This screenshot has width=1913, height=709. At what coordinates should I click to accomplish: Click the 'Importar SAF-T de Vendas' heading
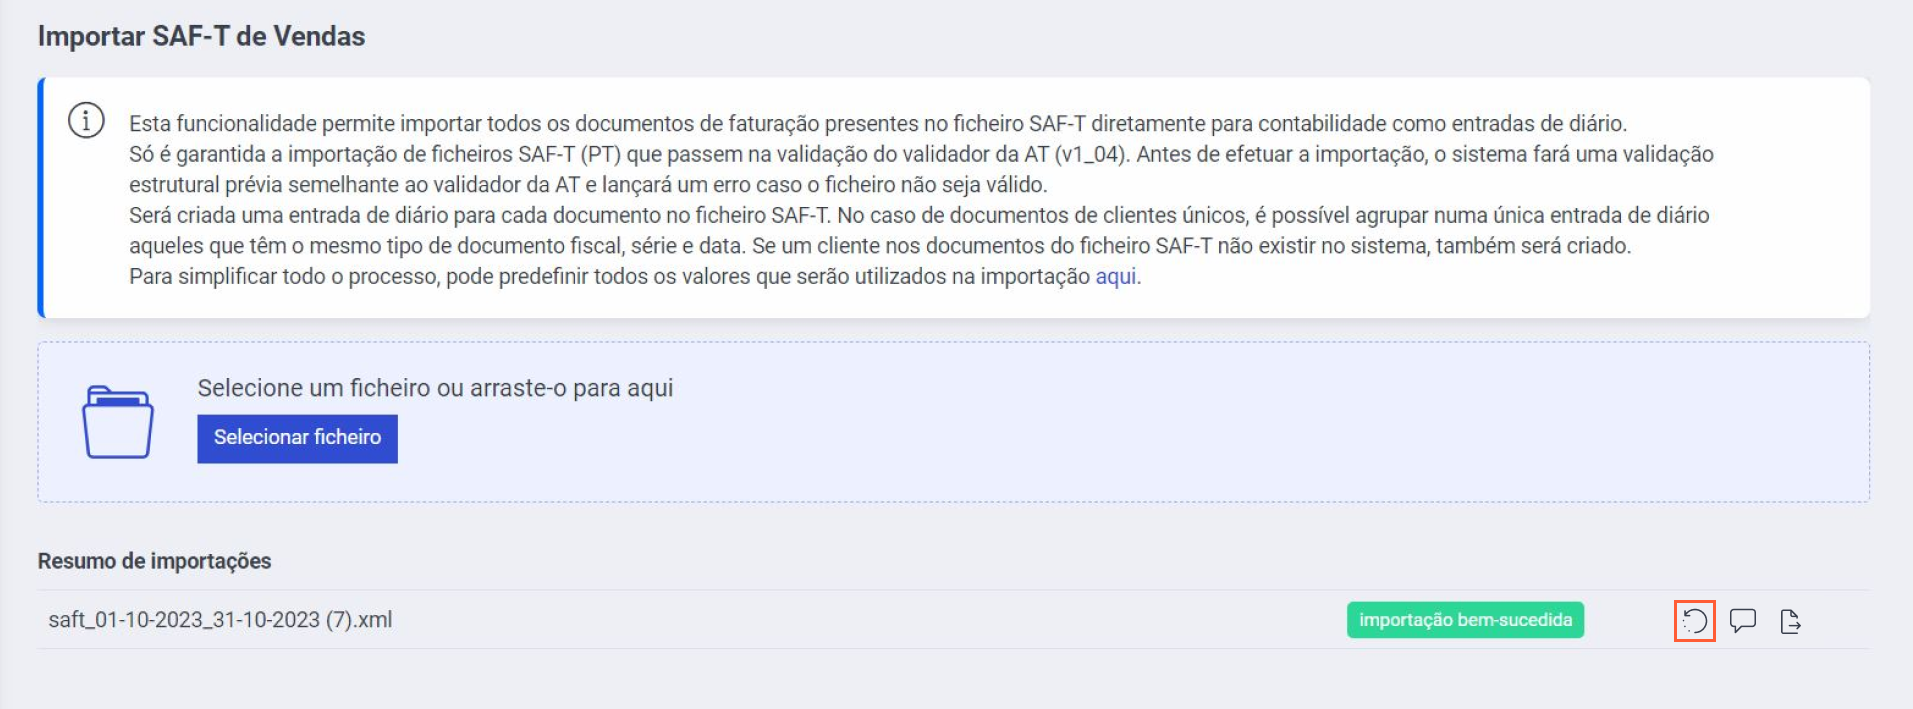201,36
